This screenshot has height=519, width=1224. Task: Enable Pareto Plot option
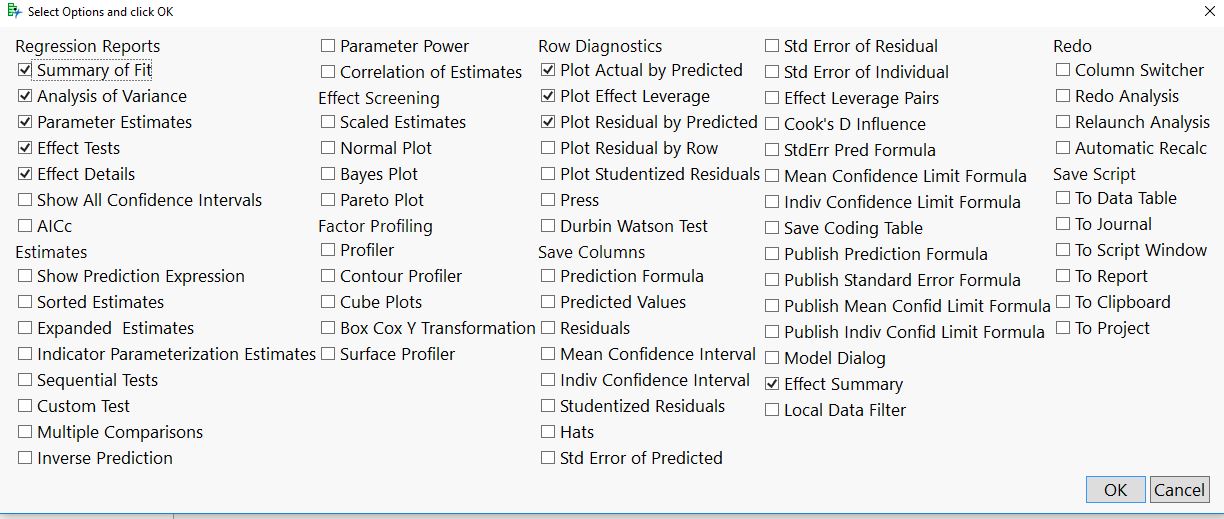(x=328, y=201)
